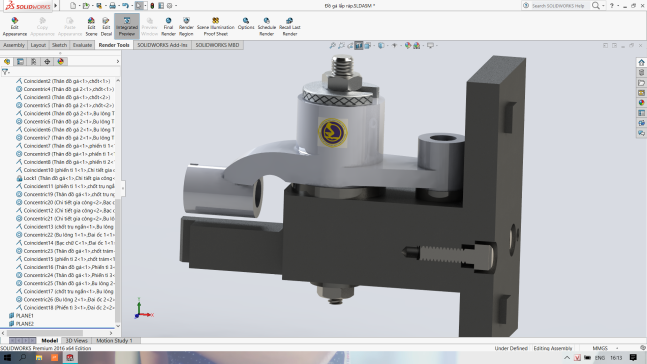Image resolution: width=647 pixels, height=364 pixels.
Task: Click Recall Last Render
Action: pos(290,27)
